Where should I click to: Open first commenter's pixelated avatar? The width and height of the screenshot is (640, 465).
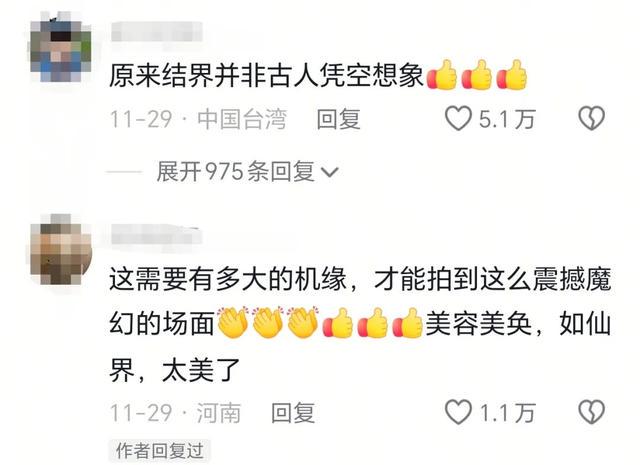pos(60,47)
